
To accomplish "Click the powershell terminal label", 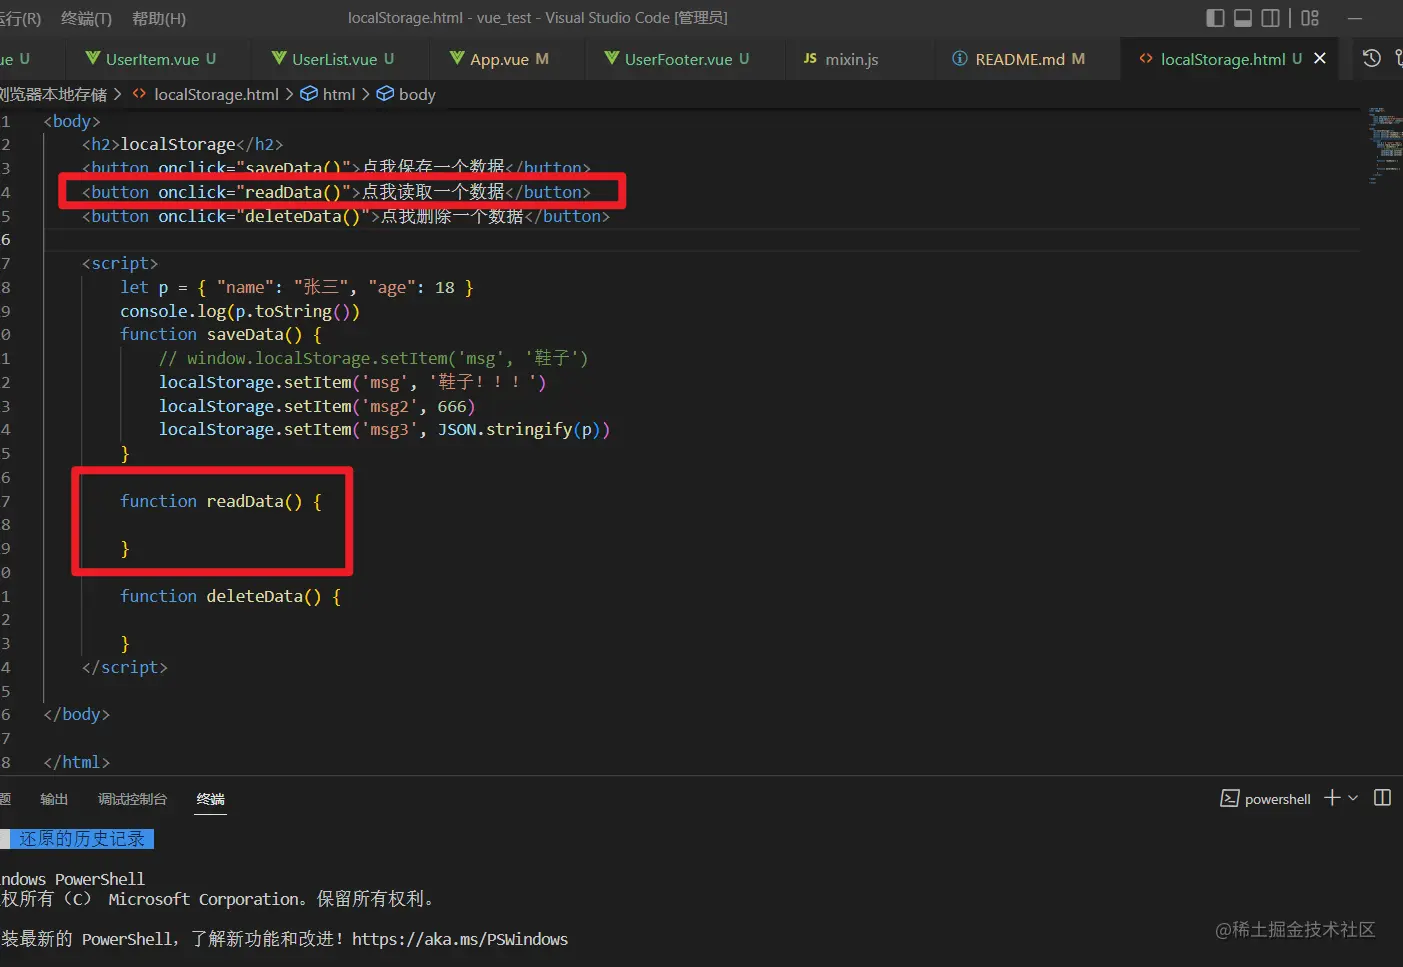I will 1278,799.
